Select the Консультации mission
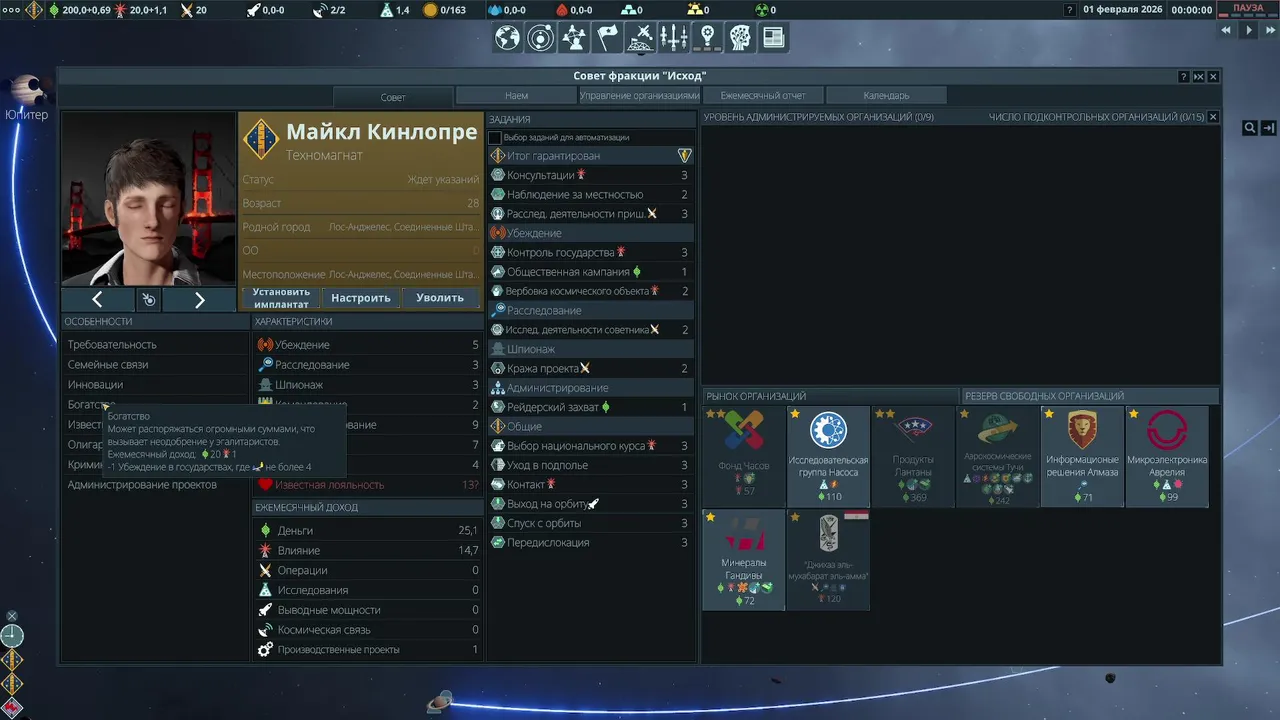The height and width of the screenshot is (720, 1280). (590, 175)
